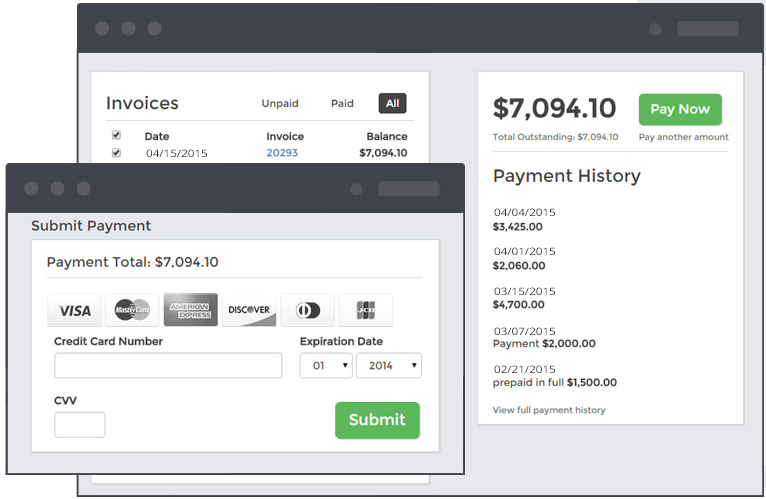Click the $7,094.10 balance in invoice row

click(383, 153)
